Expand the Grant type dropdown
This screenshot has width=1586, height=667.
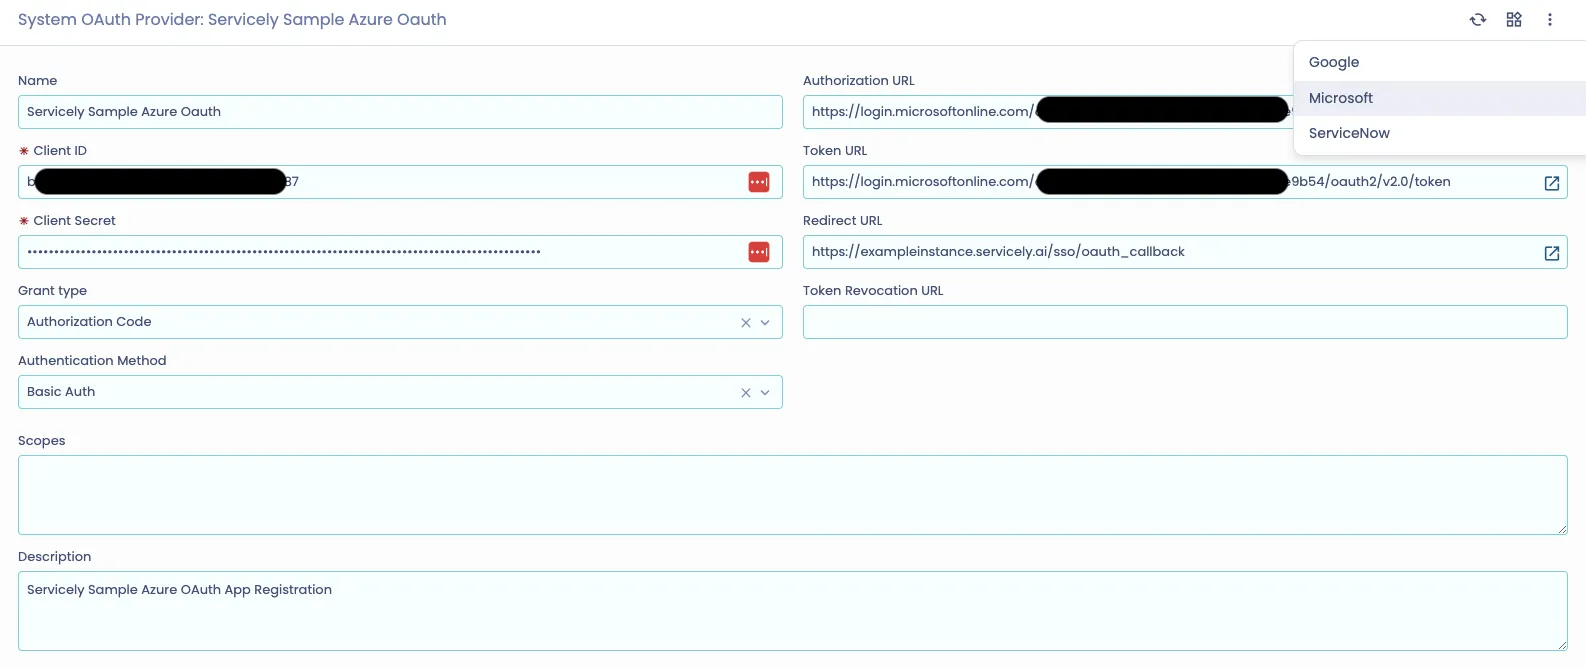(x=765, y=323)
